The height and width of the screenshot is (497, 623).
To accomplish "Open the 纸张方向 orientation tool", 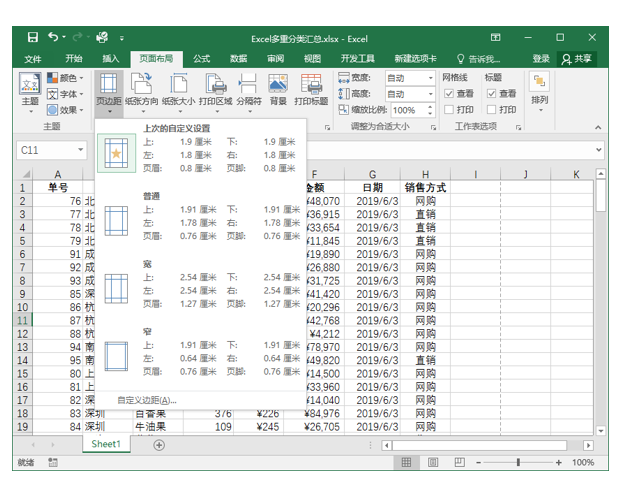I will coord(141,93).
